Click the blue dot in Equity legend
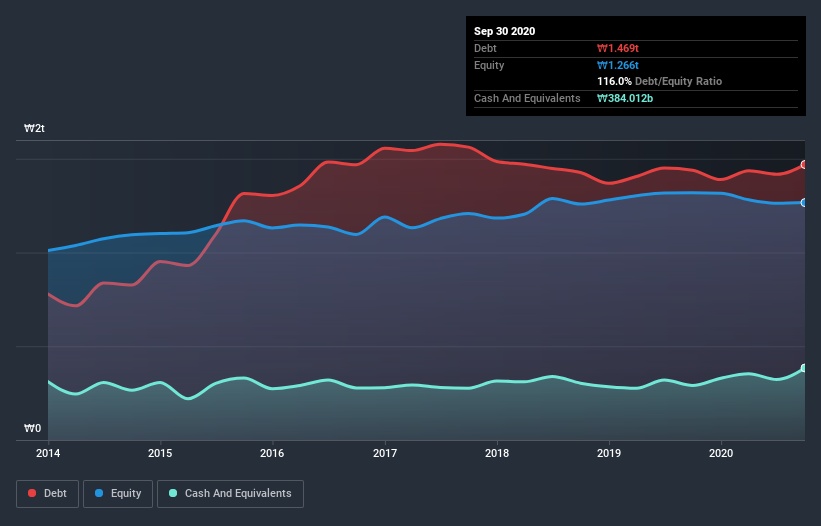 (99, 493)
